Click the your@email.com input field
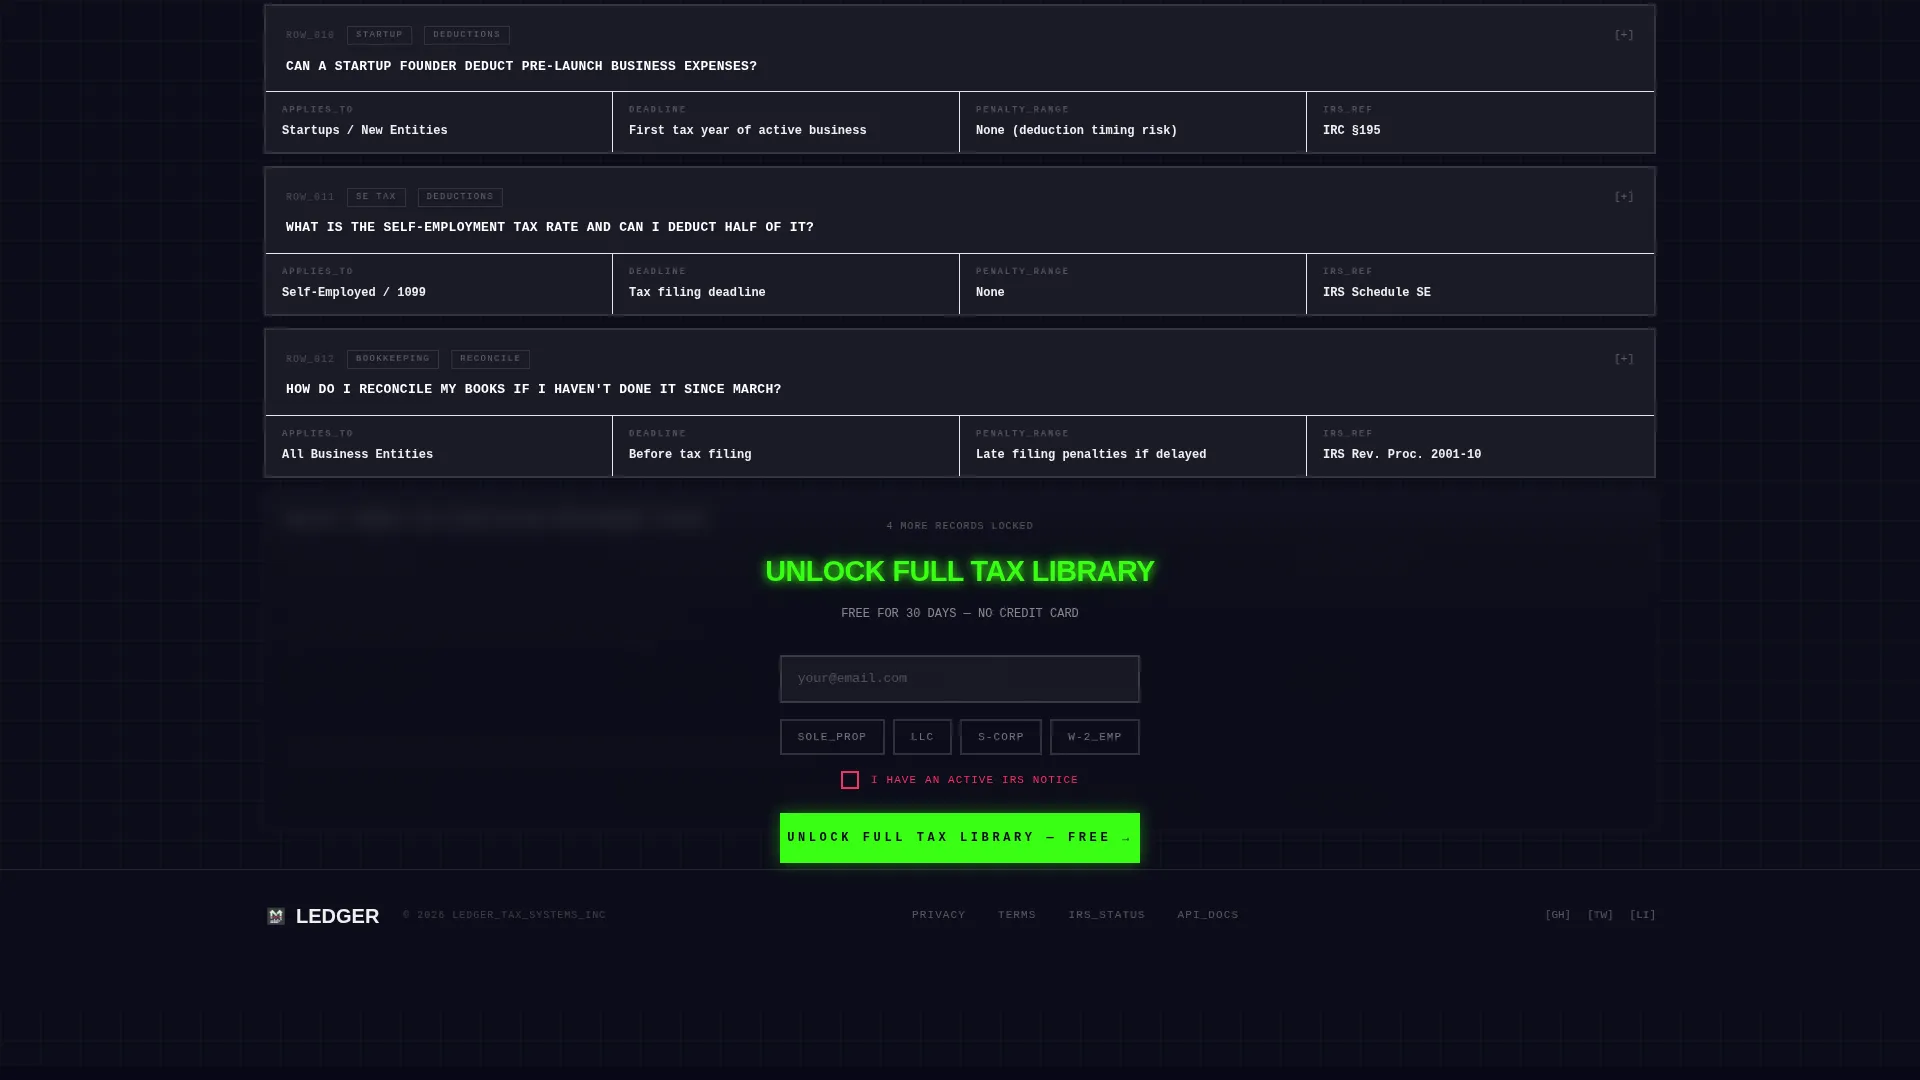This screenshot has height=1080, width=1920. point(960,679)
